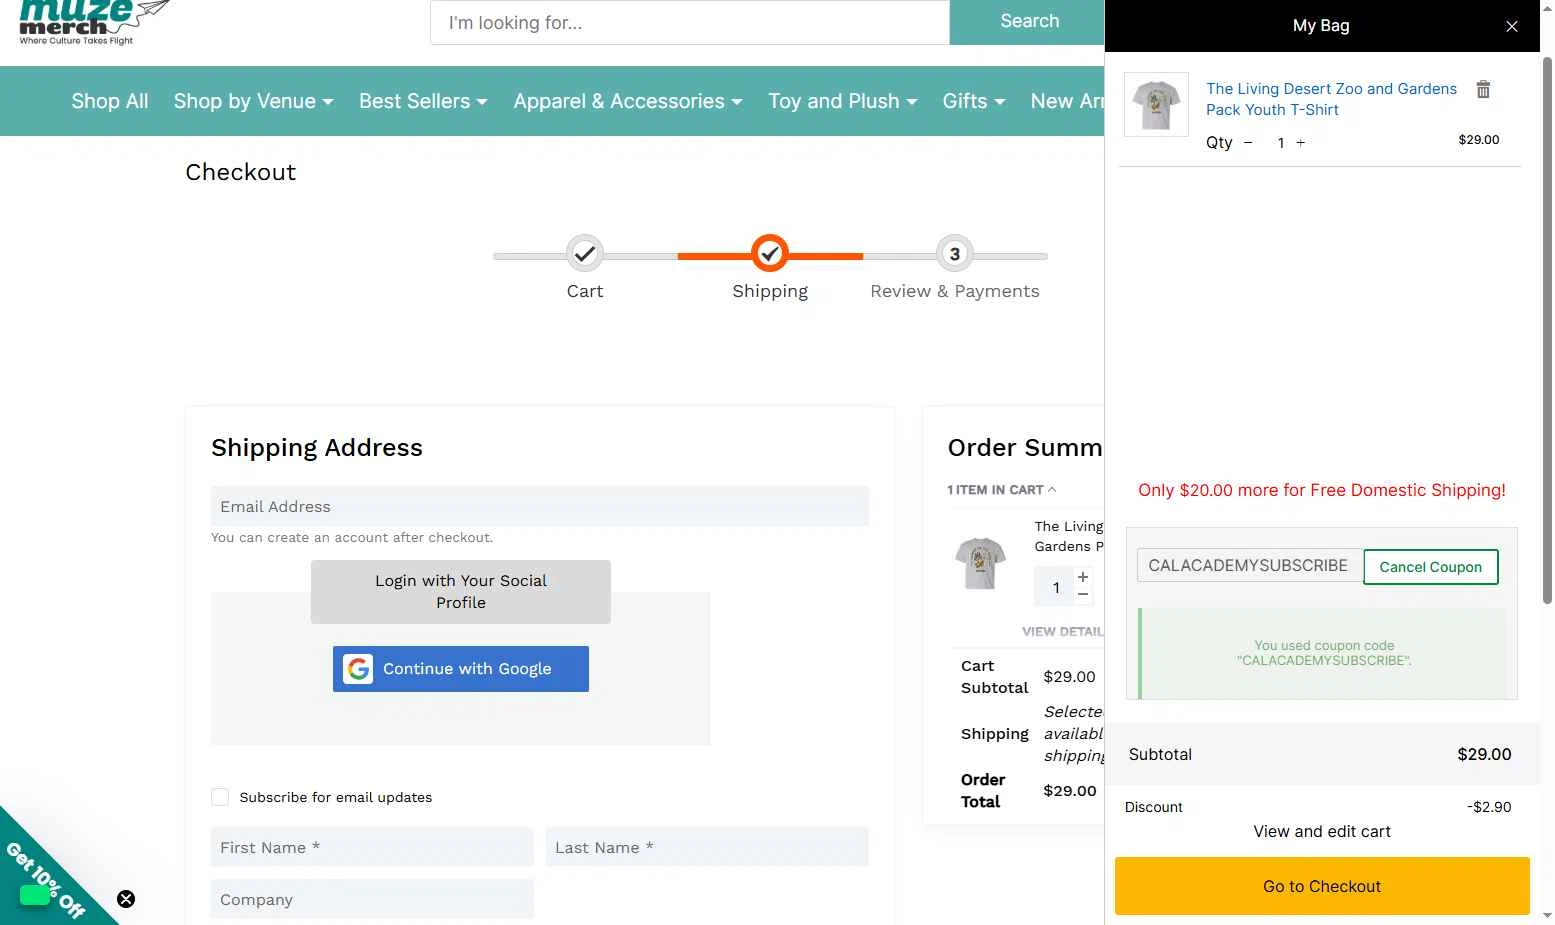
Task: Click Continue with Google button
Action: click(x=461, y=669)
